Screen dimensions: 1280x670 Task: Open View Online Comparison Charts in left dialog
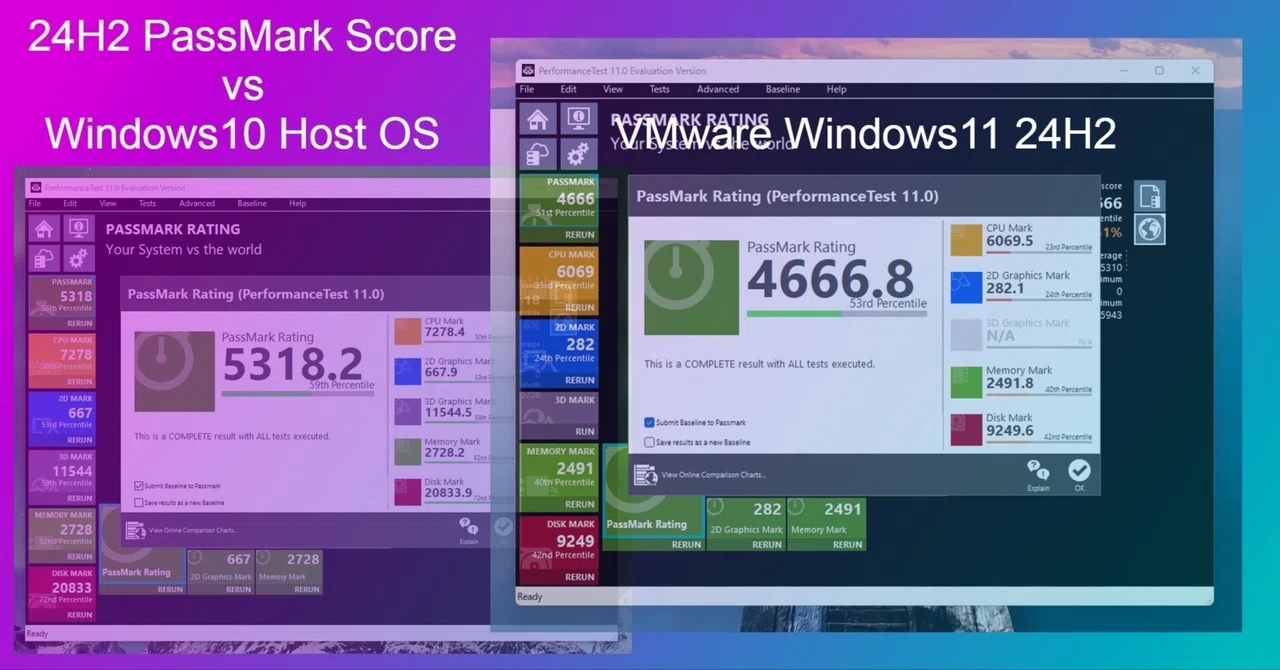click(194, 530)
